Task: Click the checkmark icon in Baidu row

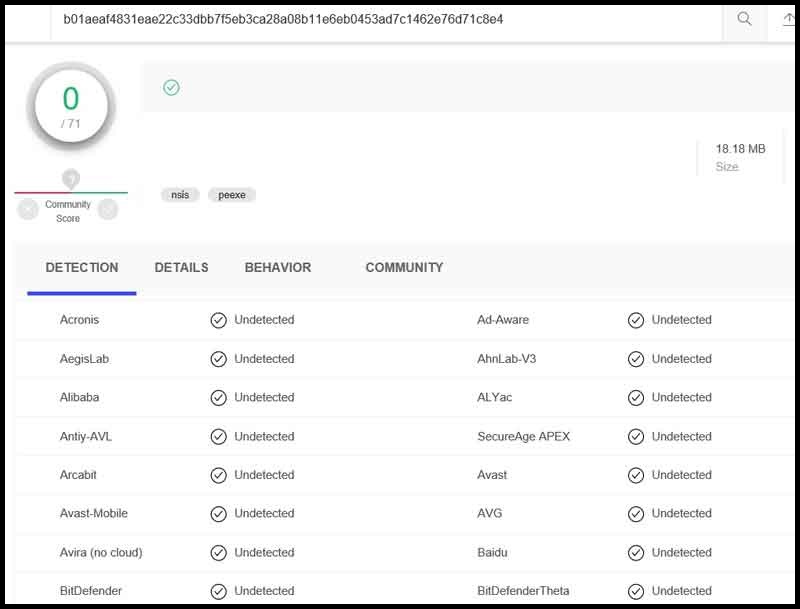Action: pos(636,553)
